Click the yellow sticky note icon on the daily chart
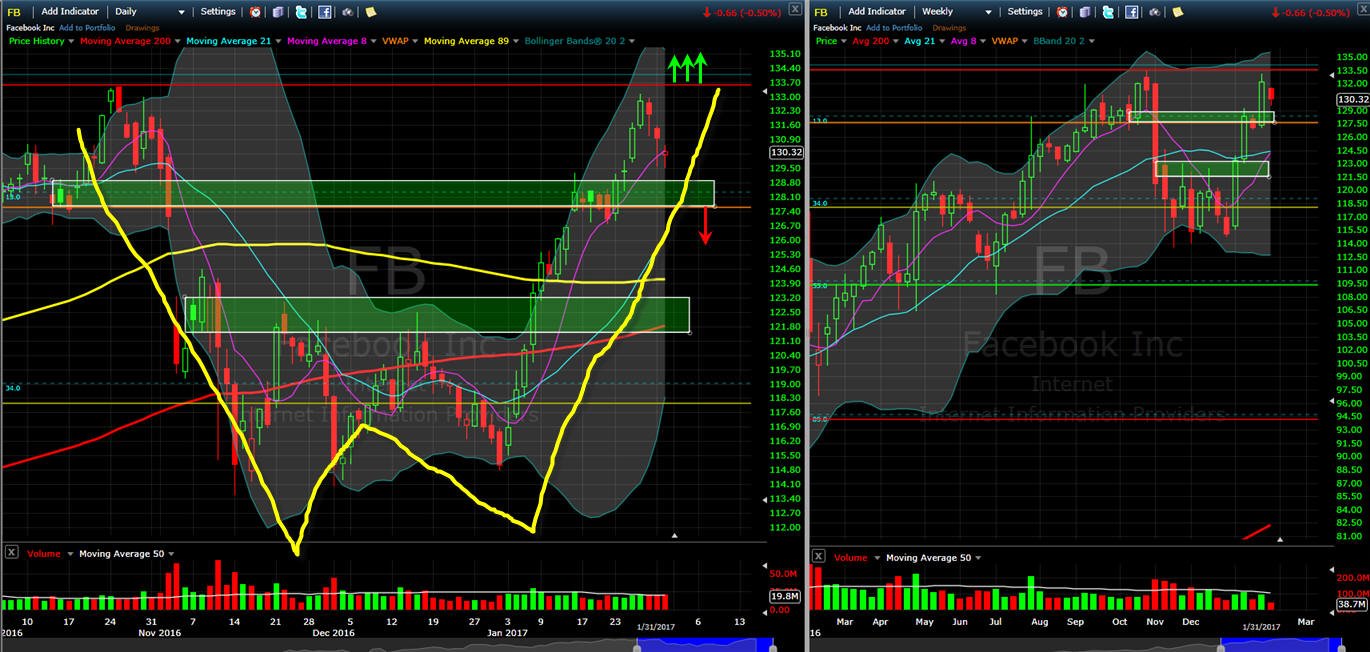 [x=371, y=12]
